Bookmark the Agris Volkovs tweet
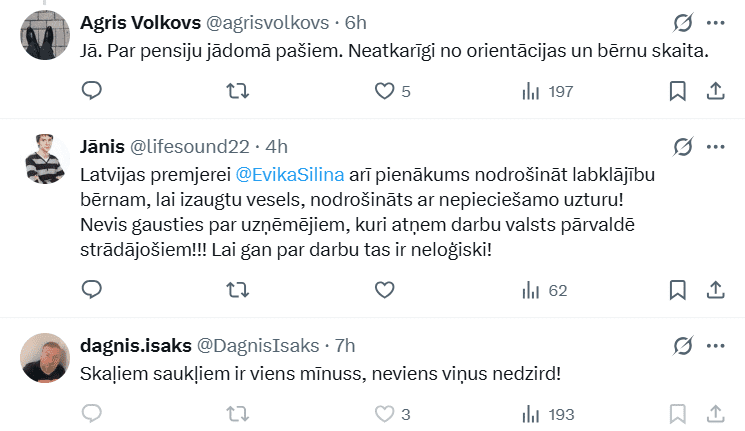This screenshot has width=745, height=431. 677,91
